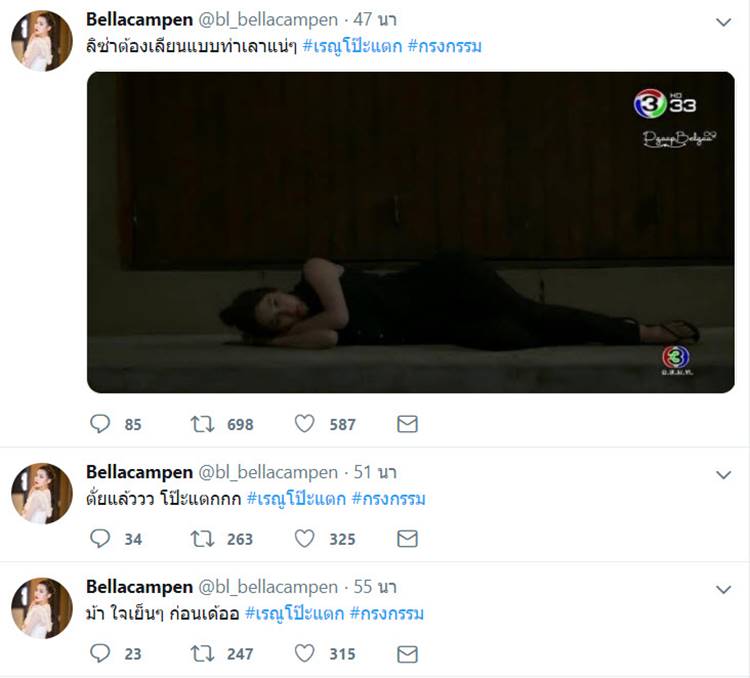Expand the first tweet's options chevron
The image size is (750, 678).
[x=724, y=22]
